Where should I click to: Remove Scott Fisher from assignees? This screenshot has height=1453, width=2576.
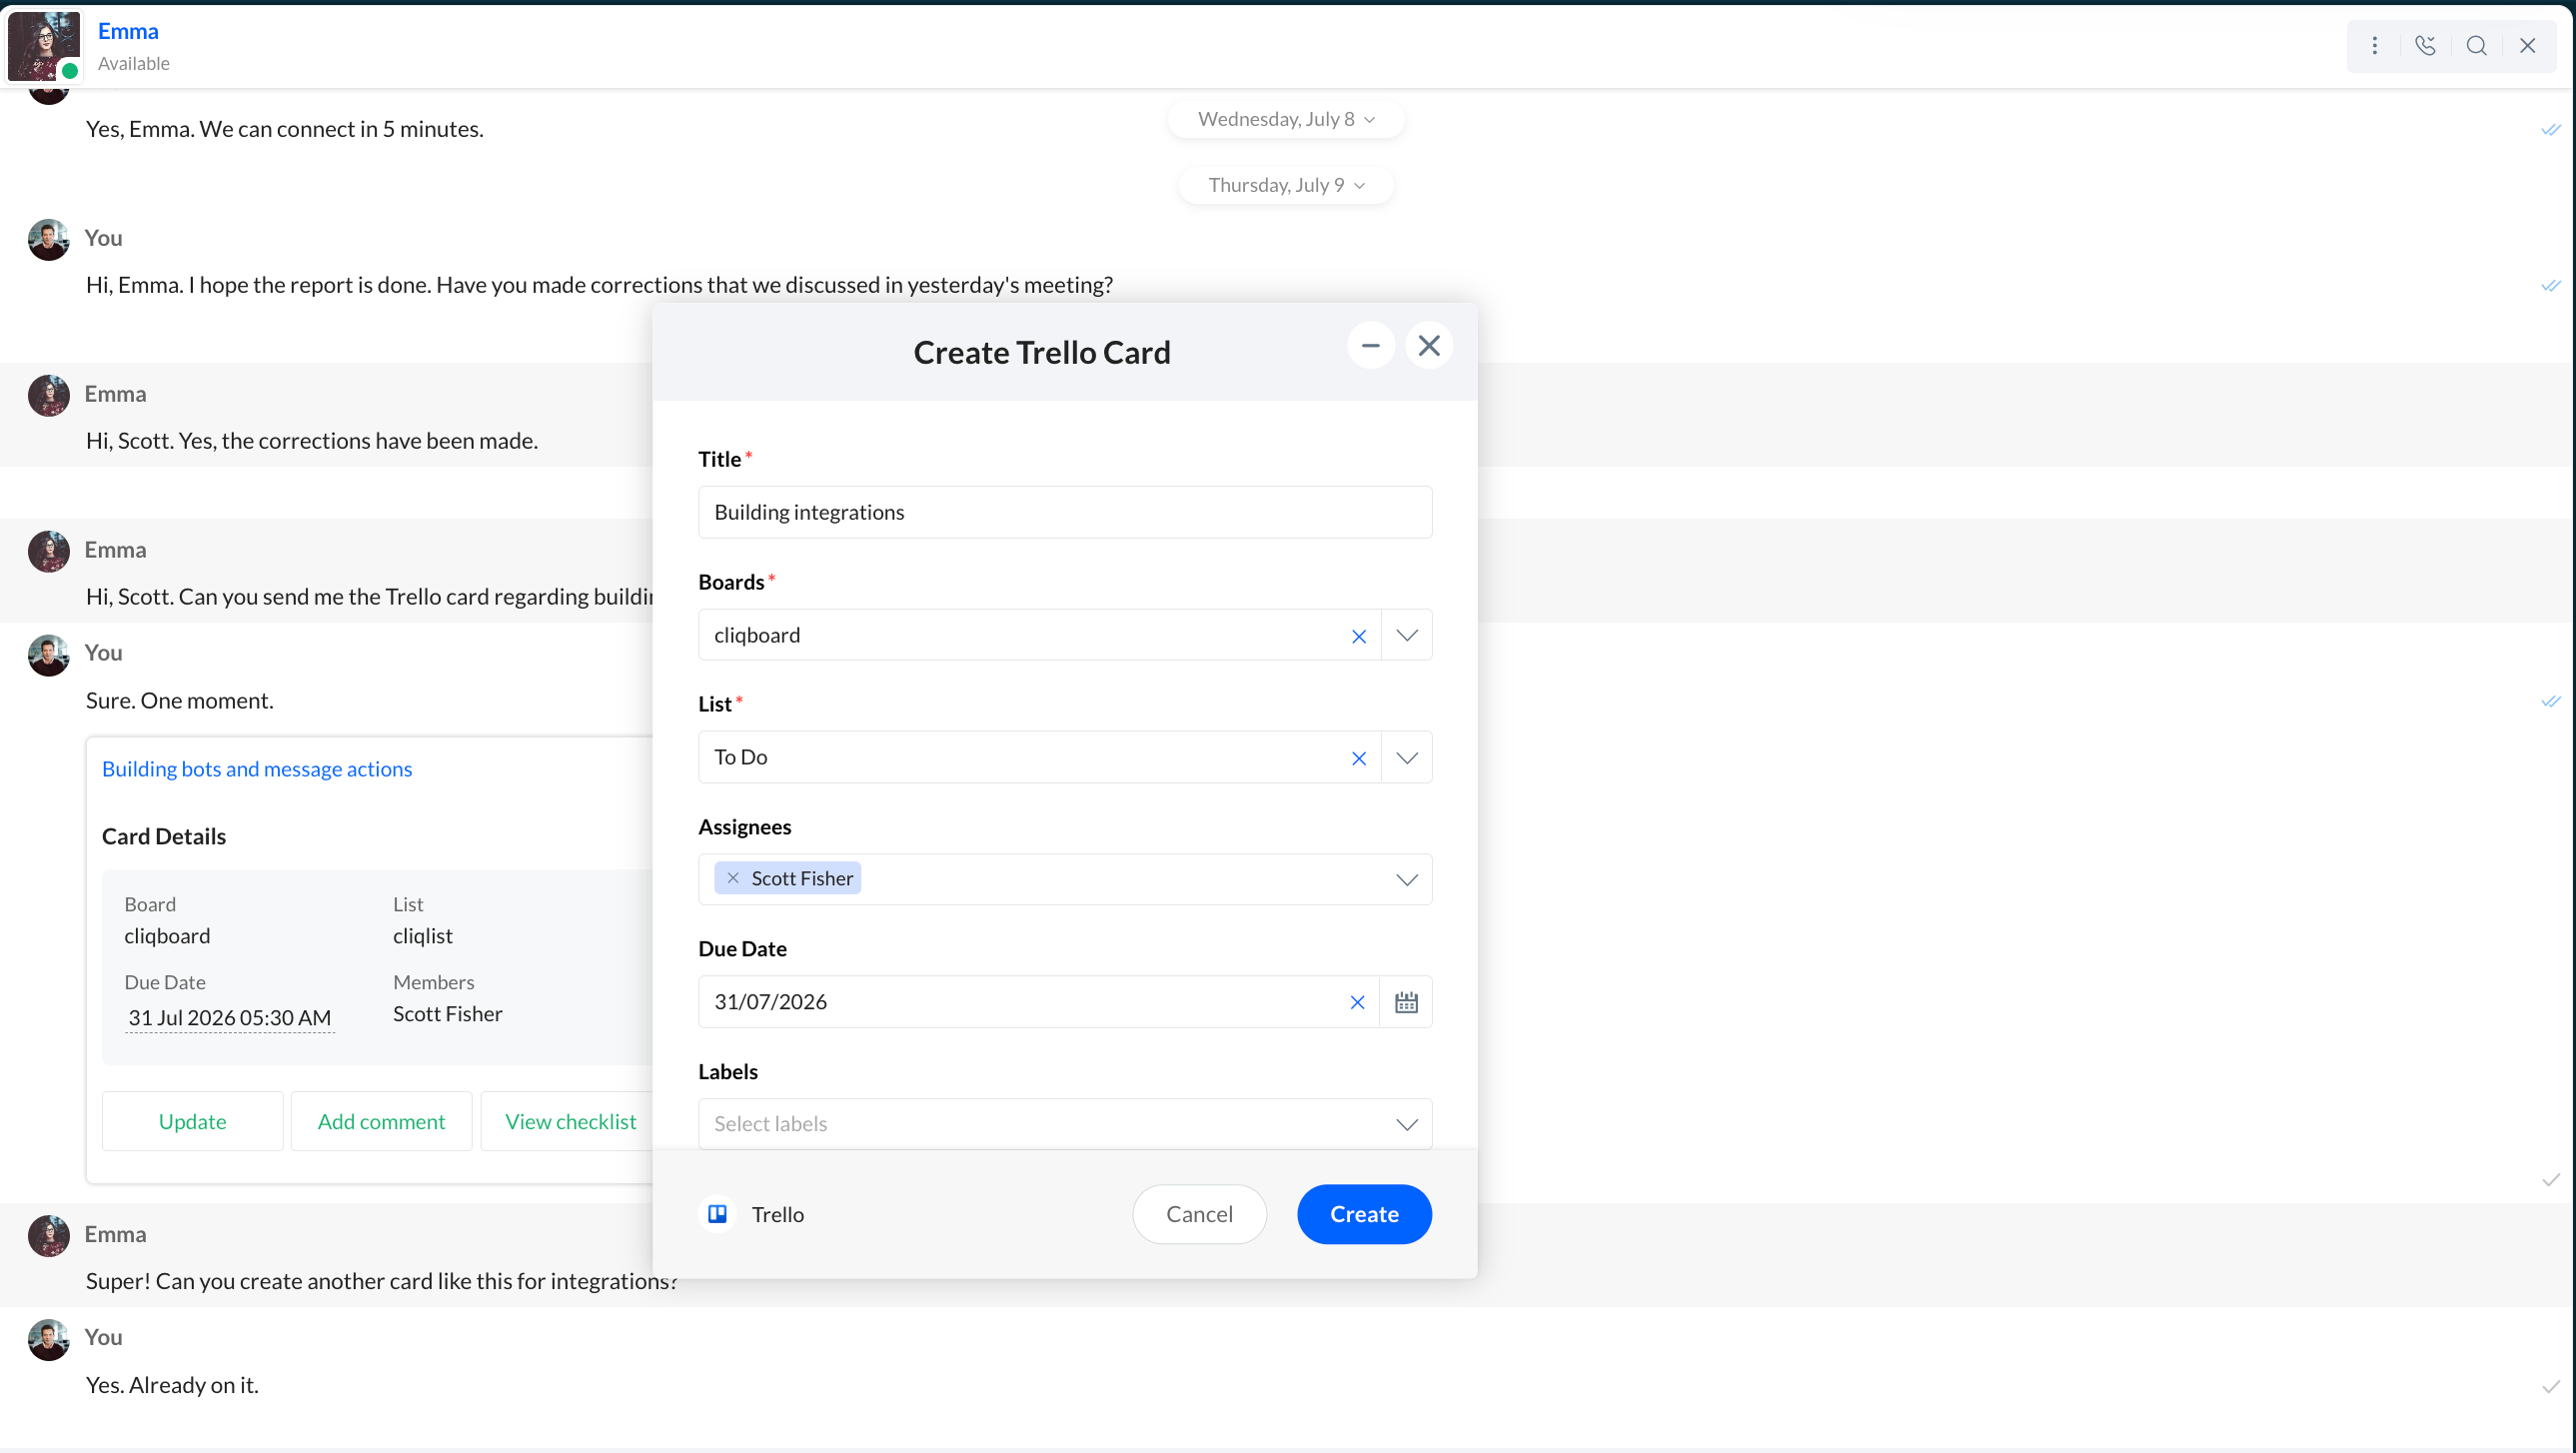pyautogui.click(x=733, y=878)
